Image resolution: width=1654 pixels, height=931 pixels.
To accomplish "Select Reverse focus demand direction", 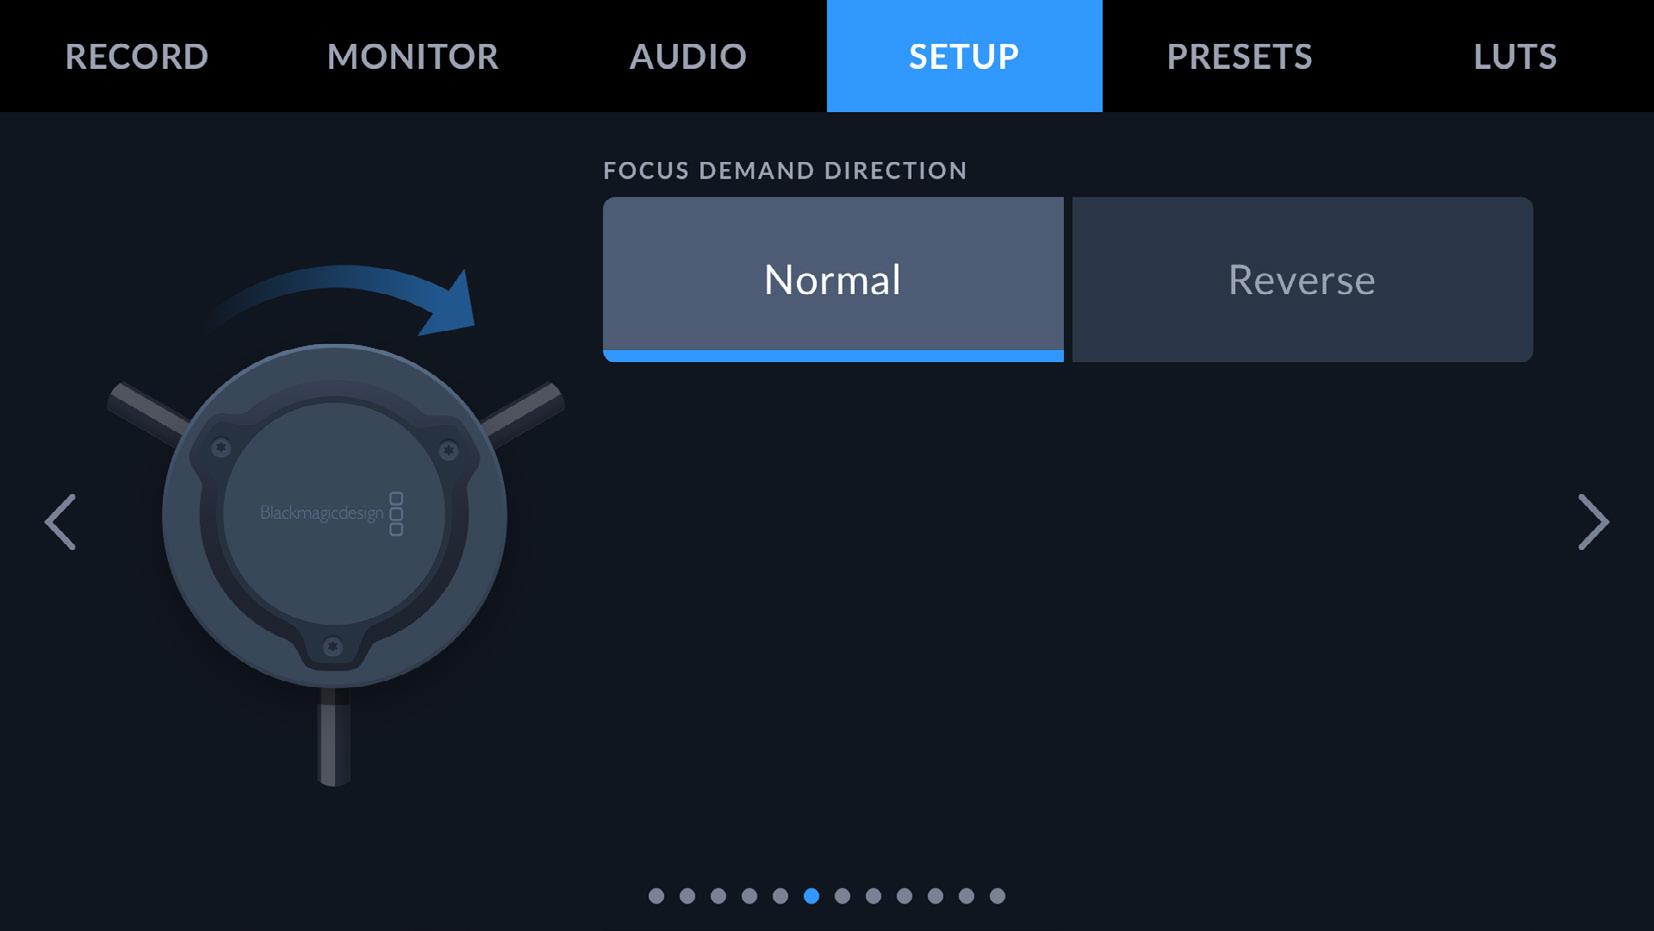I will point(1302,279).
